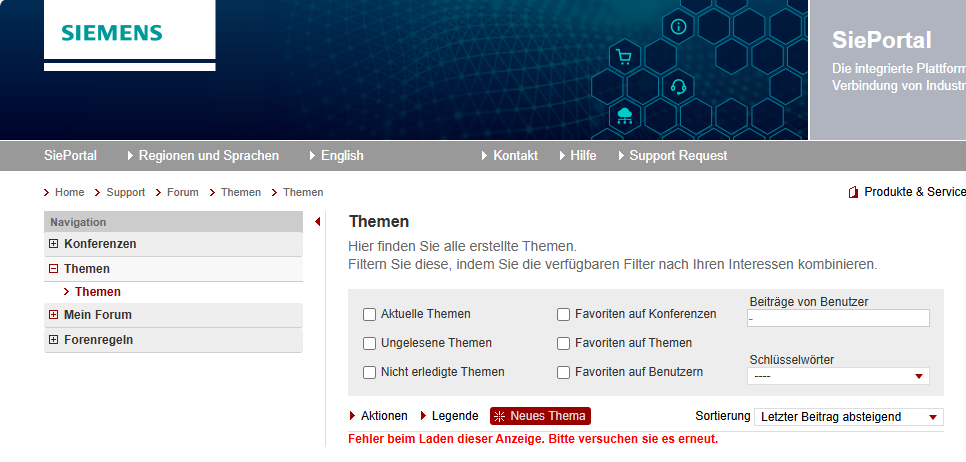This screenshot has width=966, height=462.
Task: Select Themen sub-item in navigation tree
Action: (x=98, y=292)
